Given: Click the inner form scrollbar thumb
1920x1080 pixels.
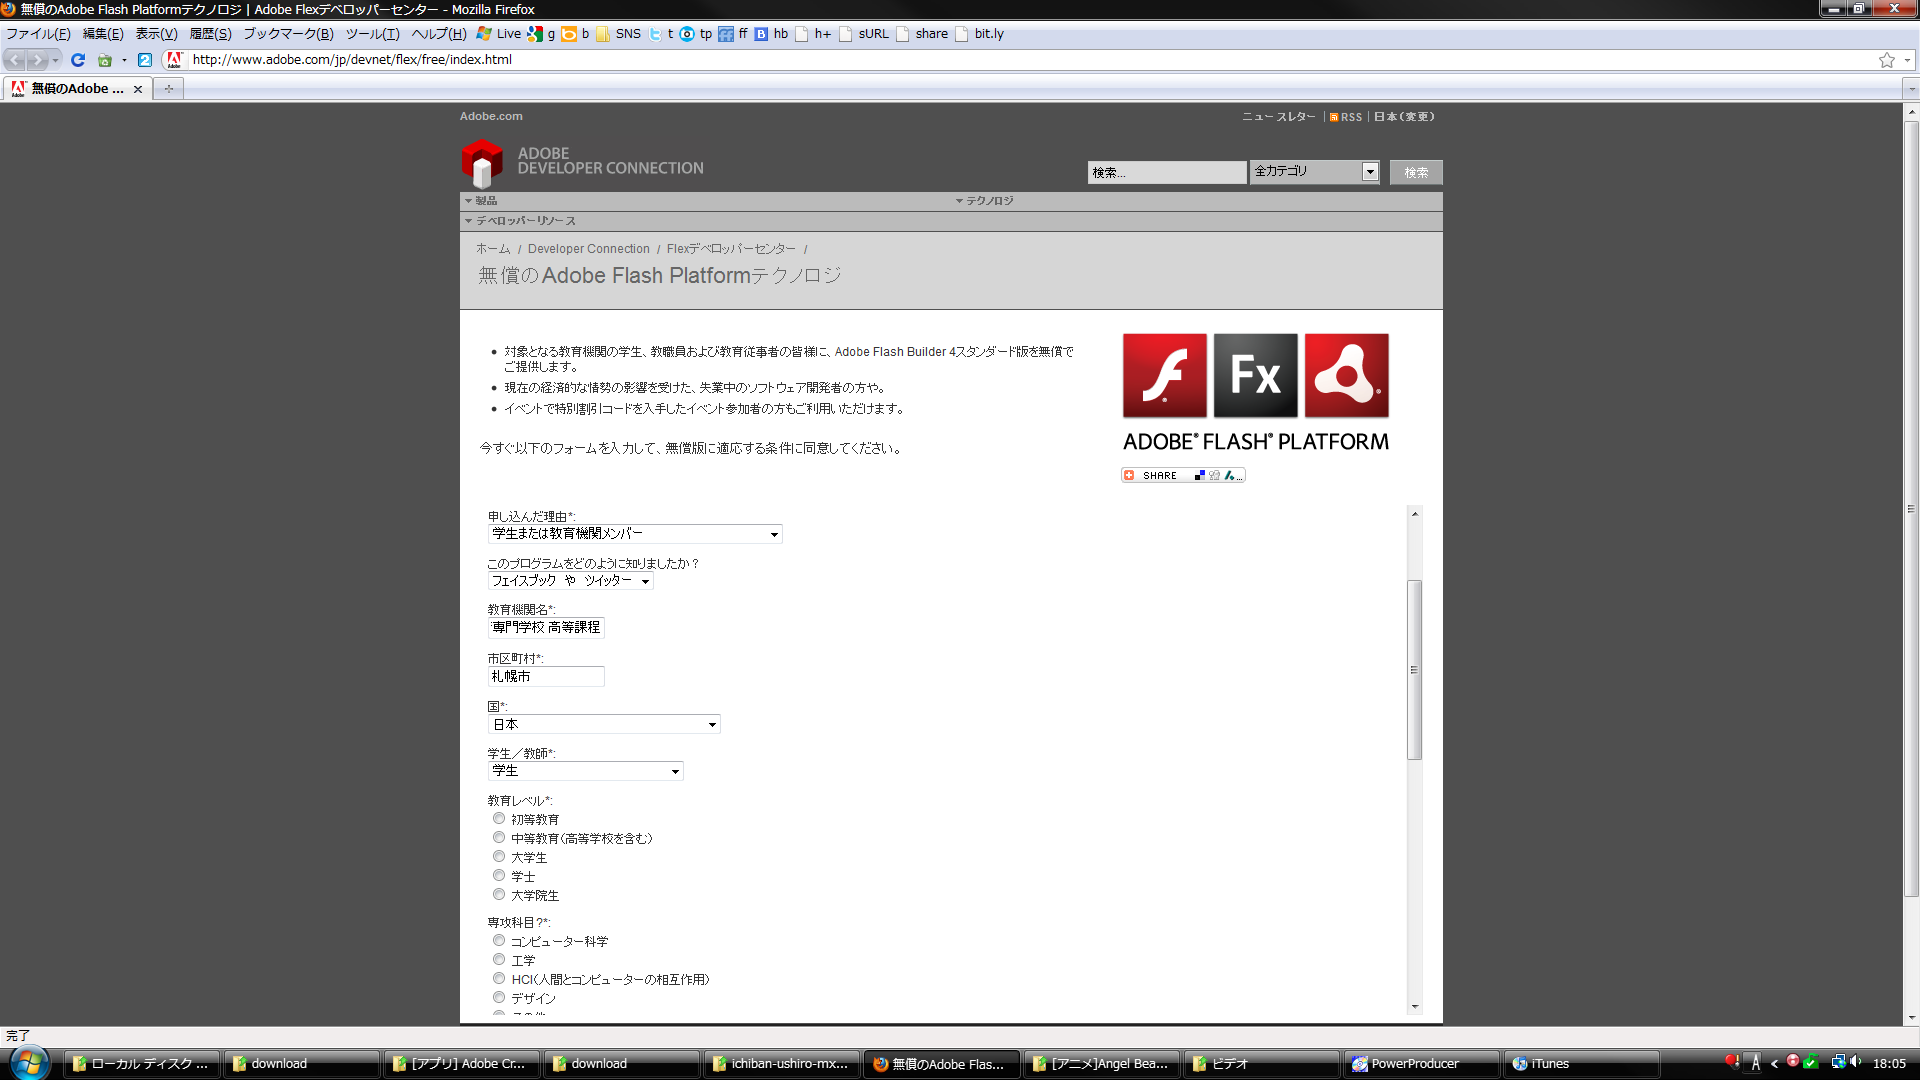Looking at the screenshot, I should [x=1414, y=670].
